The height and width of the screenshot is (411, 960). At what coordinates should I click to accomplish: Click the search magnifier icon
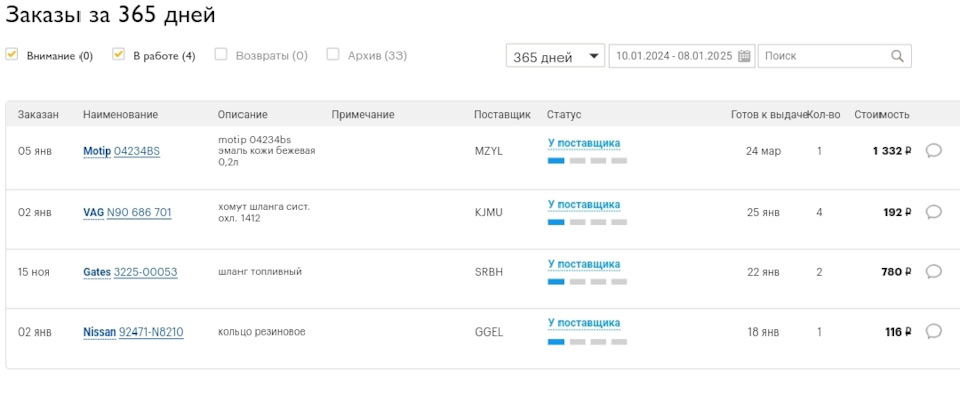(898, 57)
